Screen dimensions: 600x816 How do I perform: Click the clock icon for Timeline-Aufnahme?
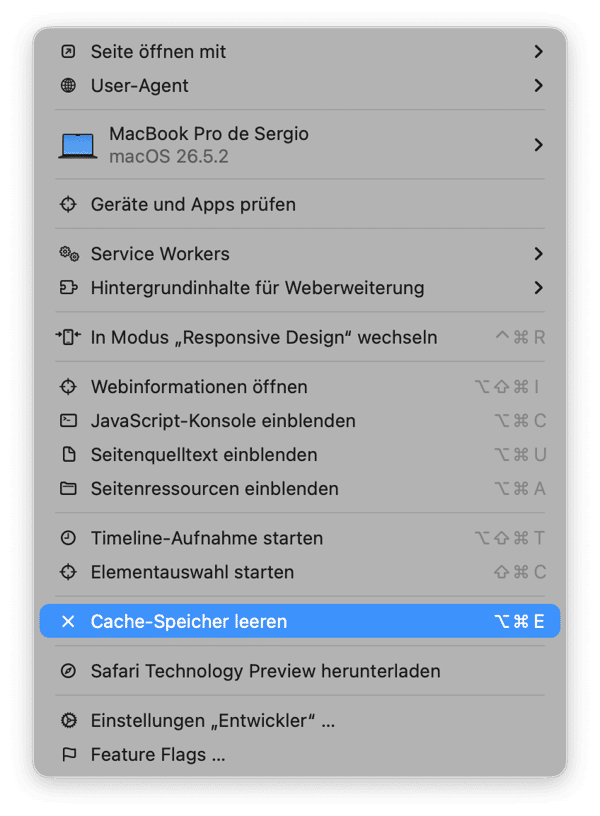point(68,538)
